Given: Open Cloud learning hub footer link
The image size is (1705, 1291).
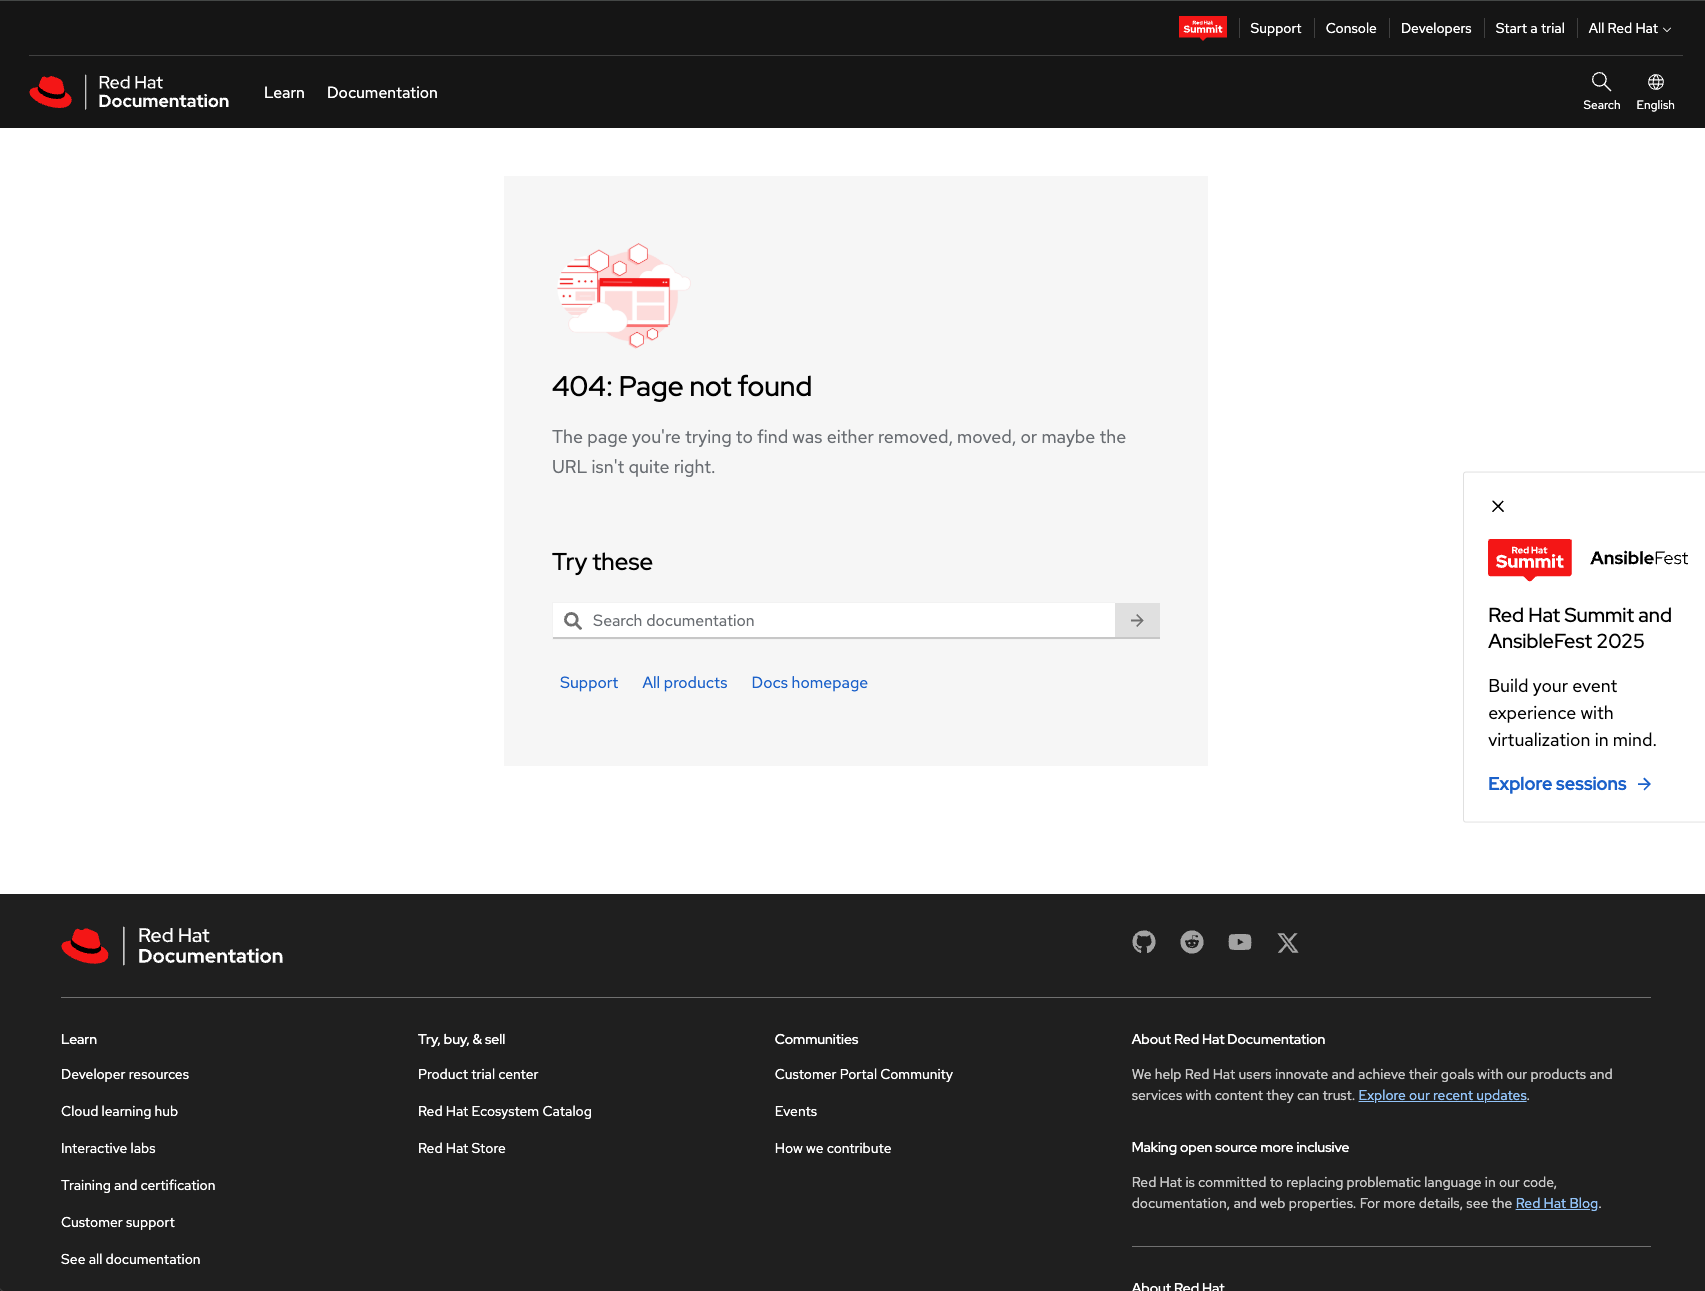Looking at the screenshot, I should click(119, 1111).
